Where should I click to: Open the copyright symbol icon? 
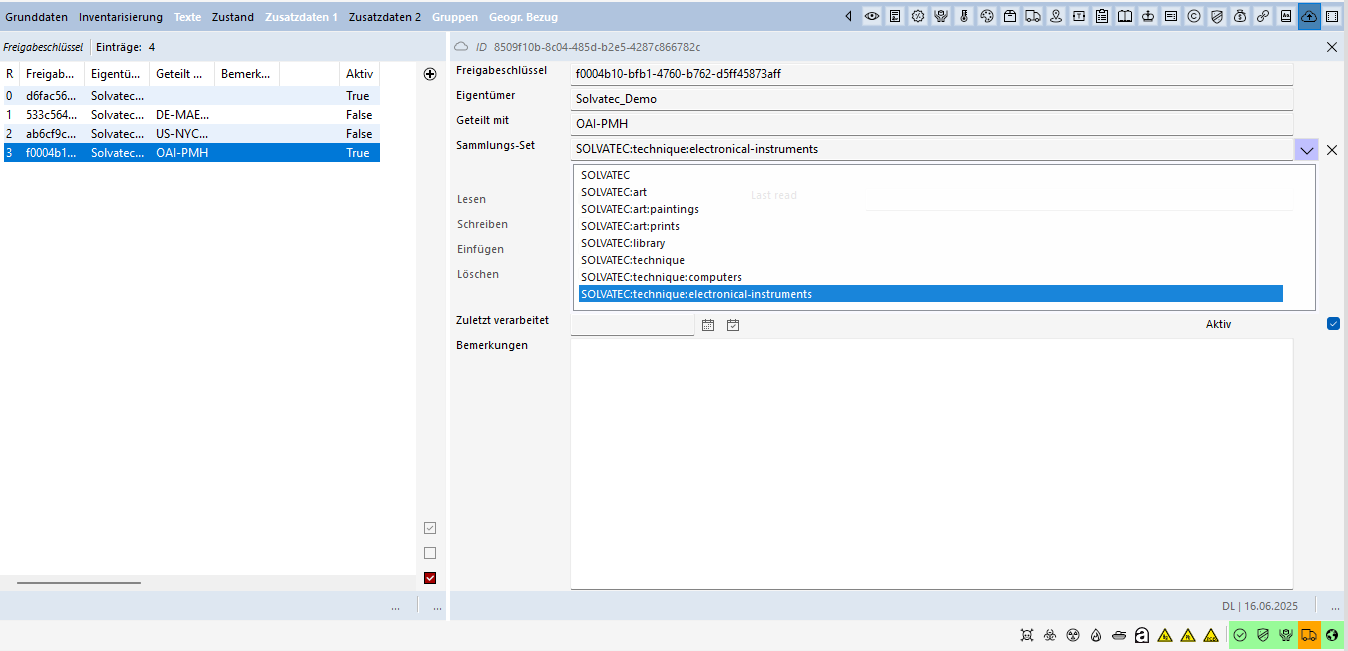pyautogui.click(x=1194, y=16)
